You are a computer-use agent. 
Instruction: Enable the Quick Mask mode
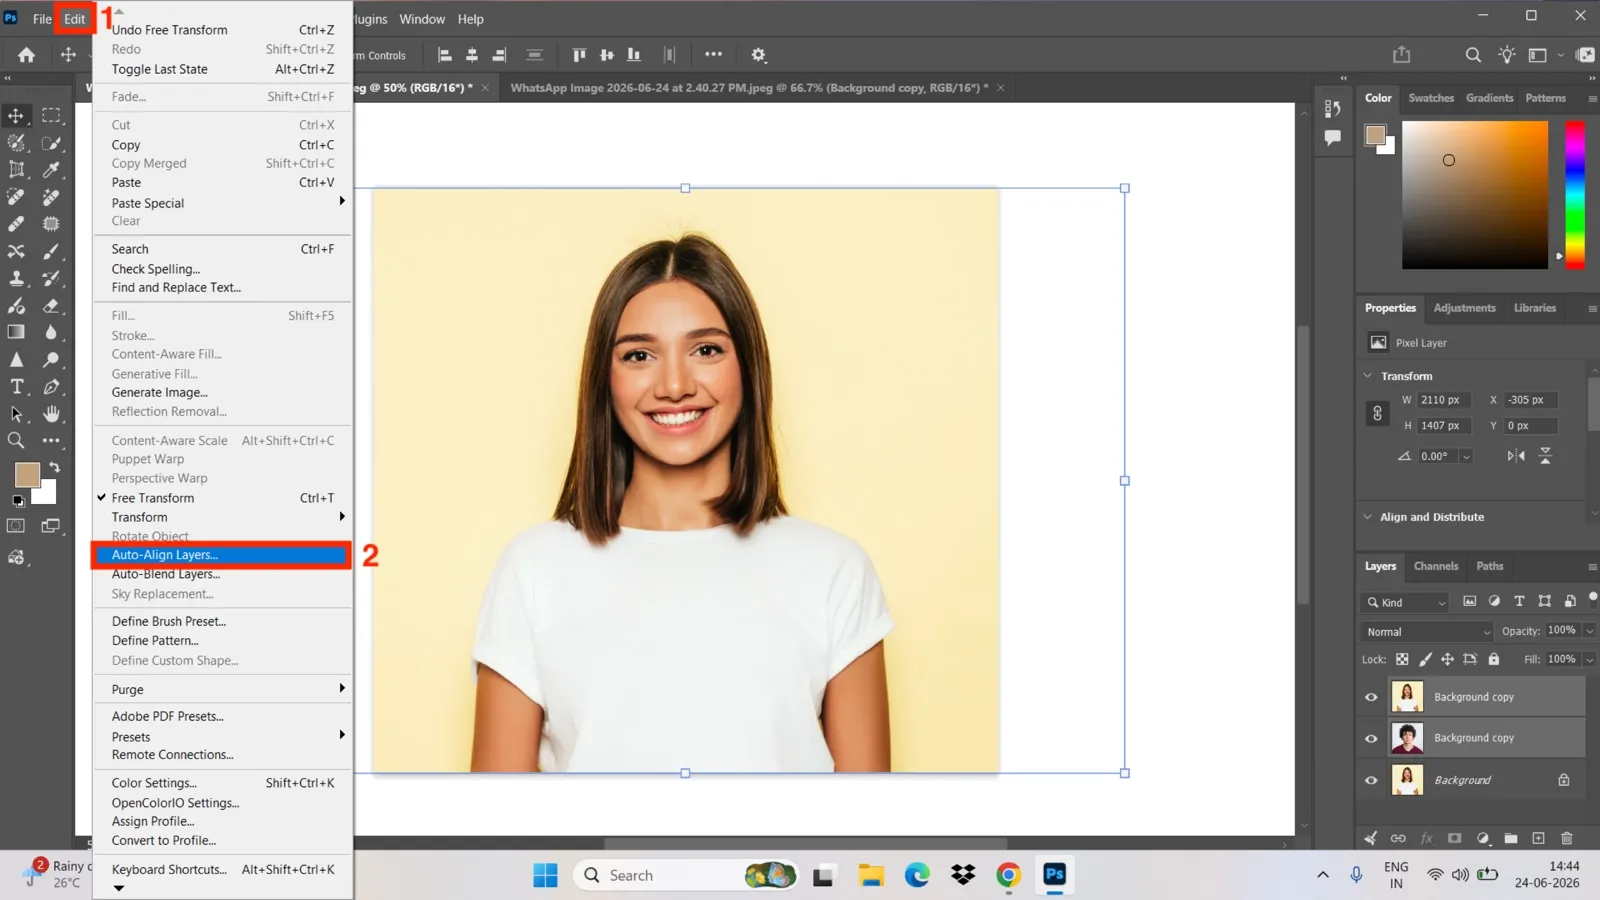point(16,526)
